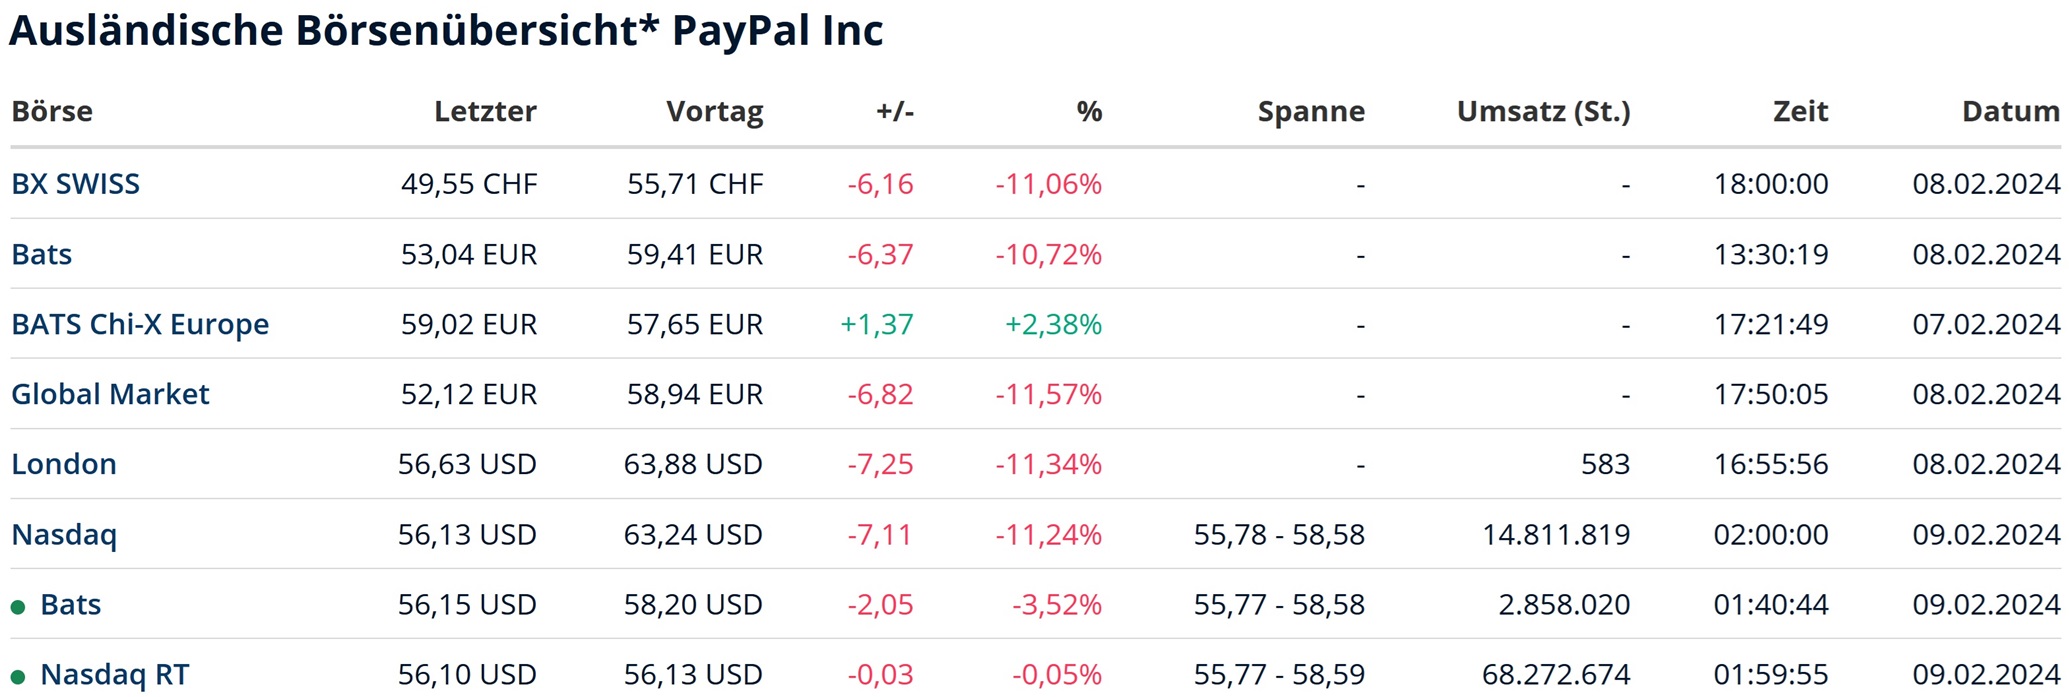
Task: Open the Global Market exchange link
Action: tap(110, 394)
